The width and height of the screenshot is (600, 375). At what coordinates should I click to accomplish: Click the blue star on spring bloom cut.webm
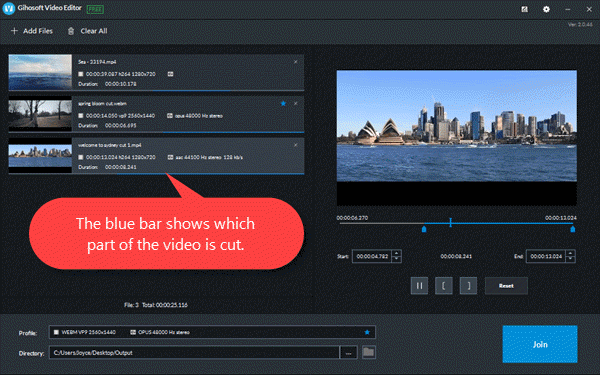click(283, 103)
